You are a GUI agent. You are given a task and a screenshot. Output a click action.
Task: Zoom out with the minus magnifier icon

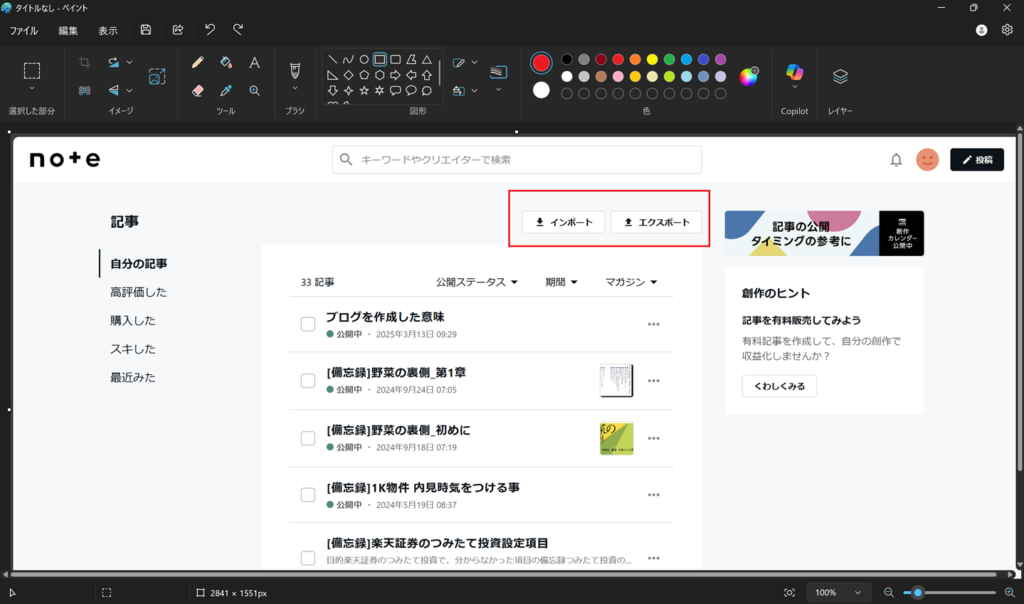(x=889, y=593)
